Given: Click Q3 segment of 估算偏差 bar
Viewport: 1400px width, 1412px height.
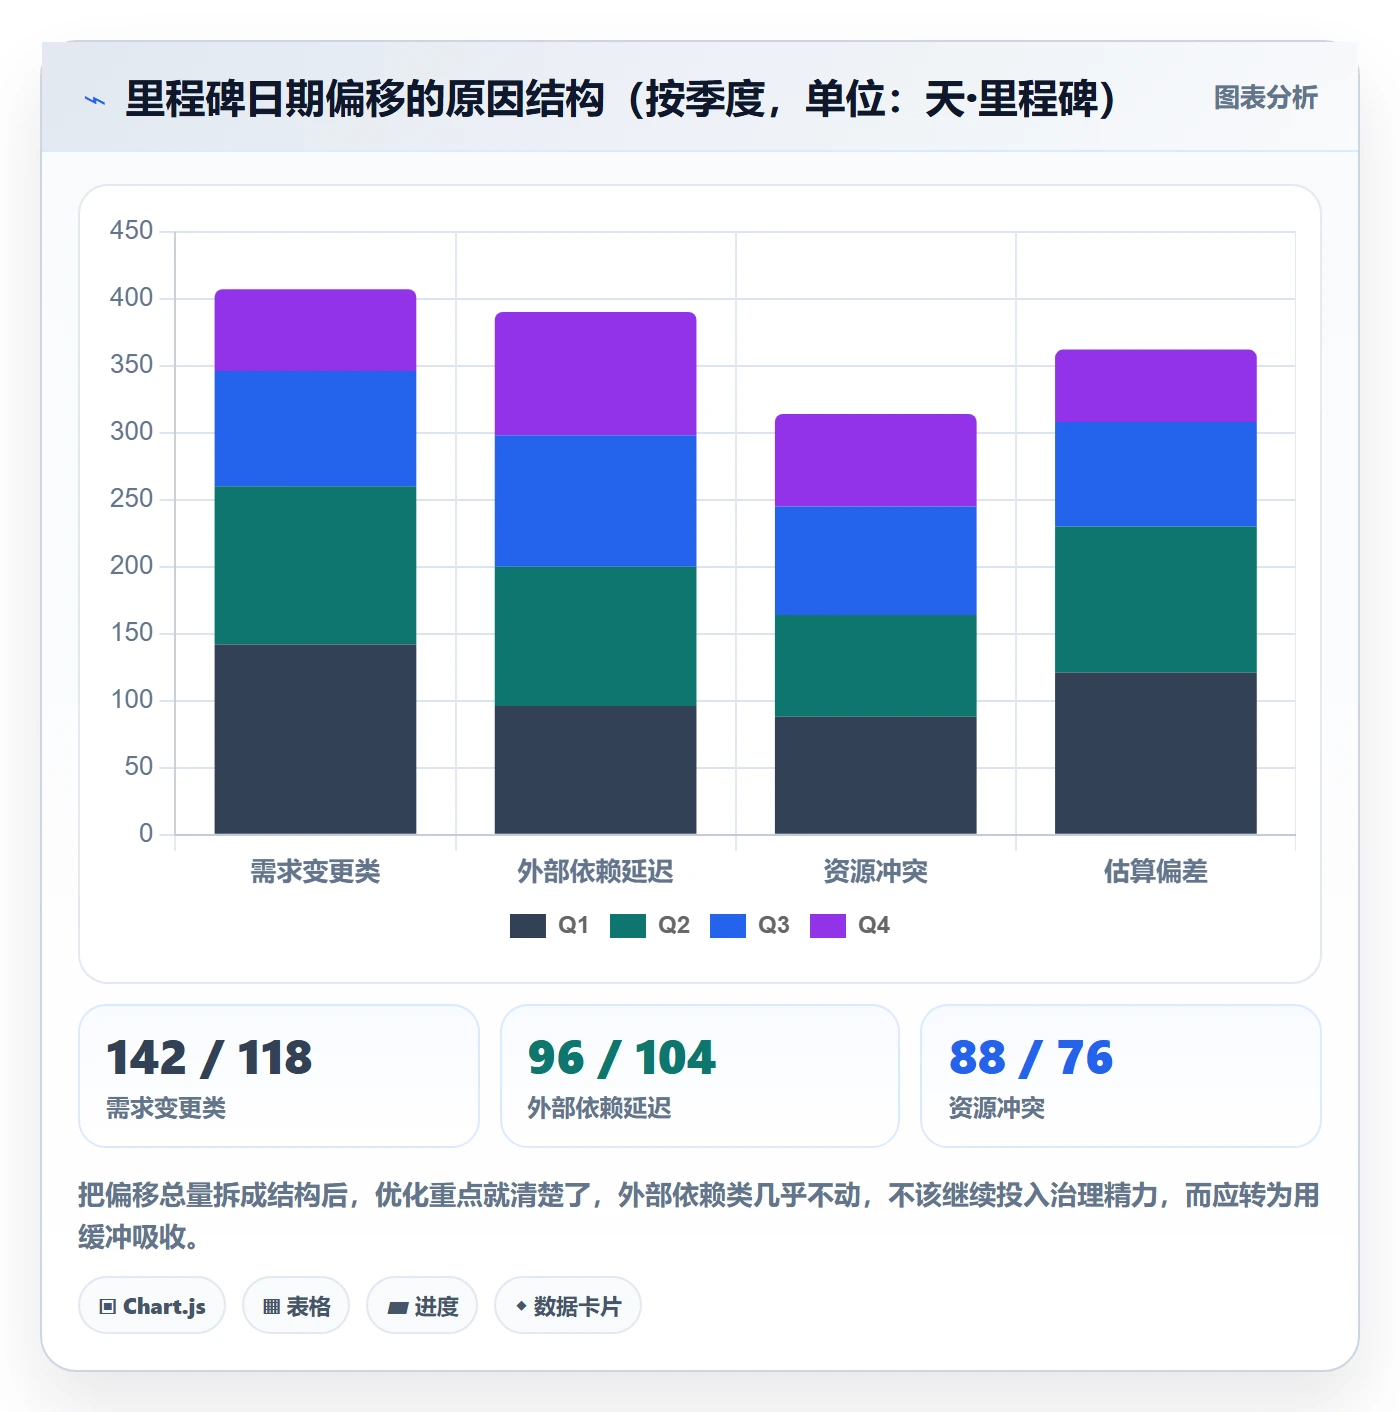Looking at the screenshot, I should point(1155,474).
